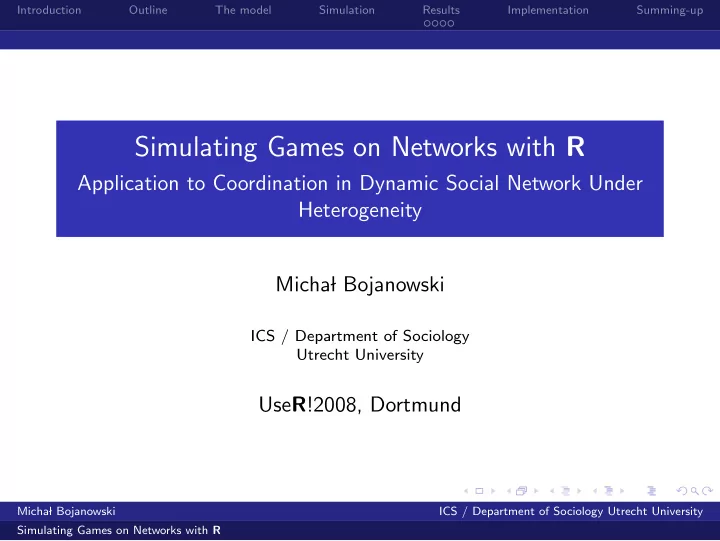
Task: Navigate to the Simulation section
Action: pyautogui.click(x=347, y=10)
